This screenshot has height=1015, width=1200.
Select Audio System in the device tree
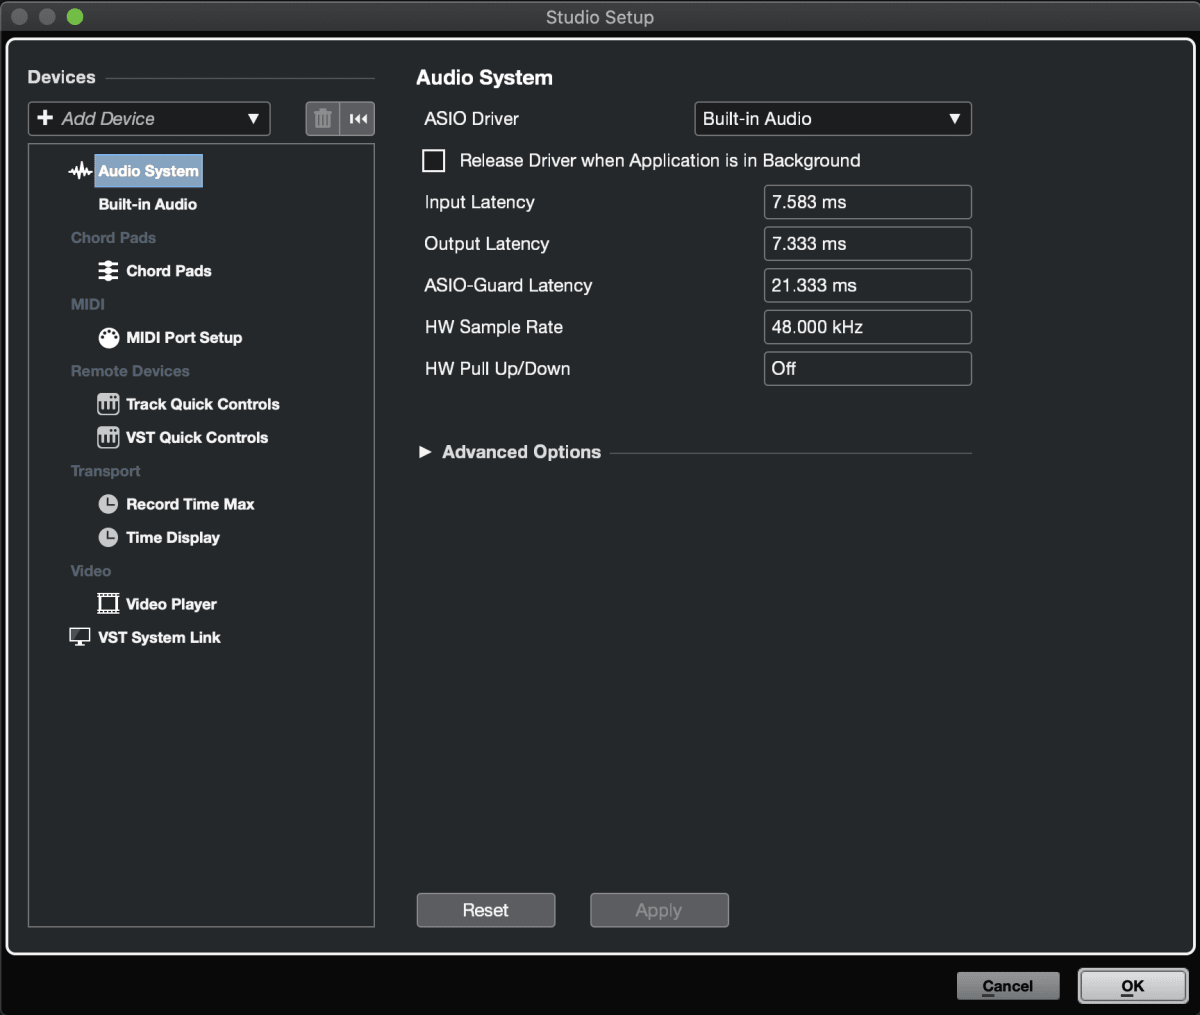(148, 171)
